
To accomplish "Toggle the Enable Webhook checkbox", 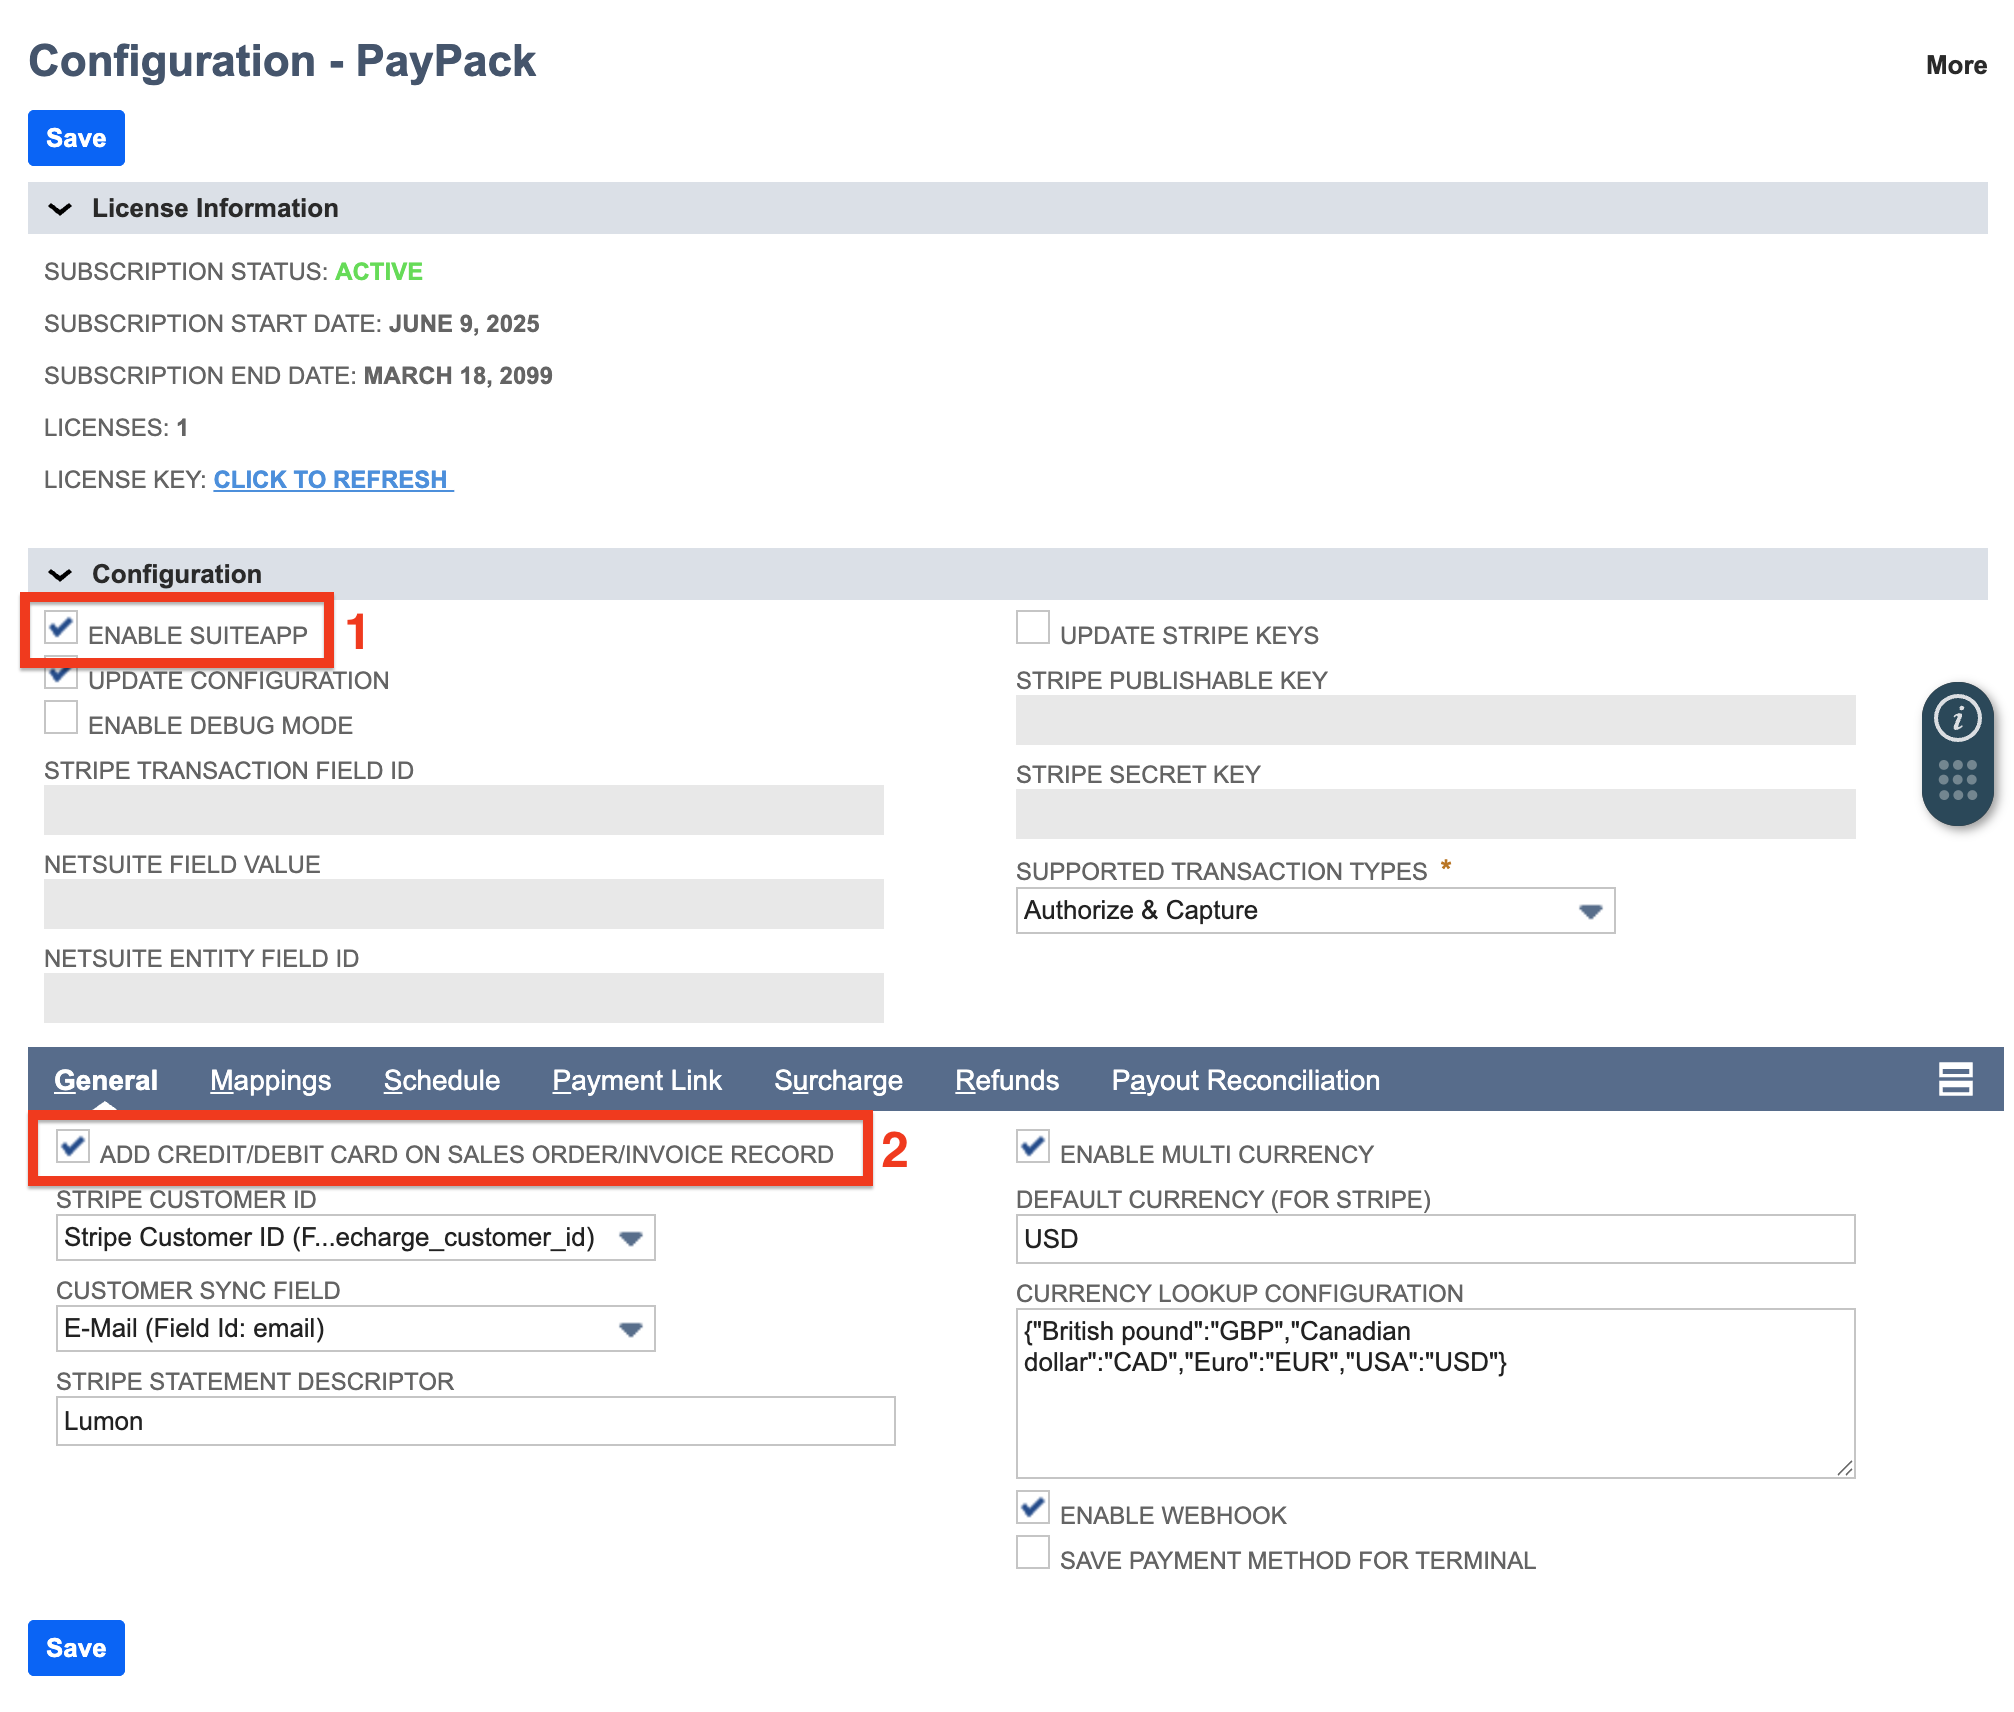I will point(1033,1507).
